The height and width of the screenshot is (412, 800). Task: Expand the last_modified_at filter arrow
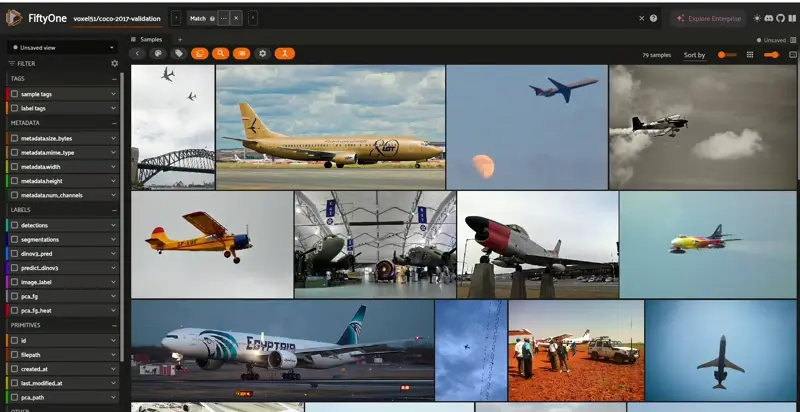coord(113,383)
